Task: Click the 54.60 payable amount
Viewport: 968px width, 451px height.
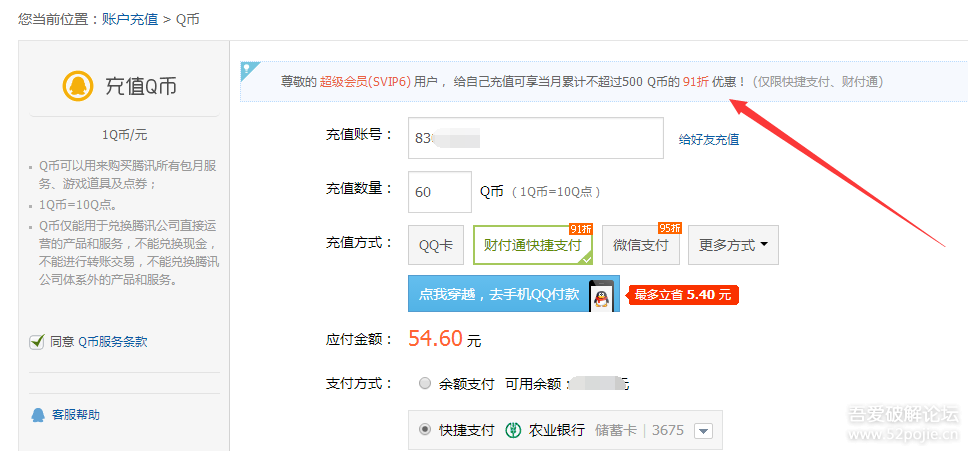Action: click(435, 338)
